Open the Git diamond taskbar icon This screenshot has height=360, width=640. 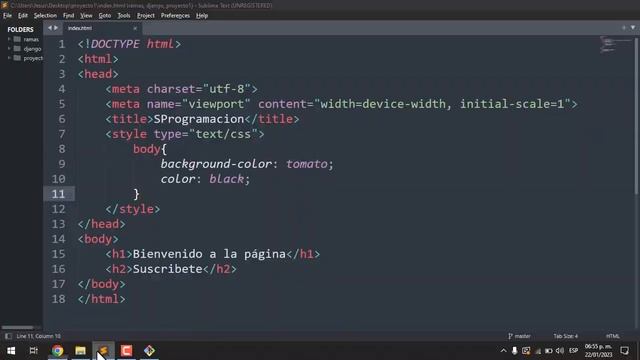point(149,351)
